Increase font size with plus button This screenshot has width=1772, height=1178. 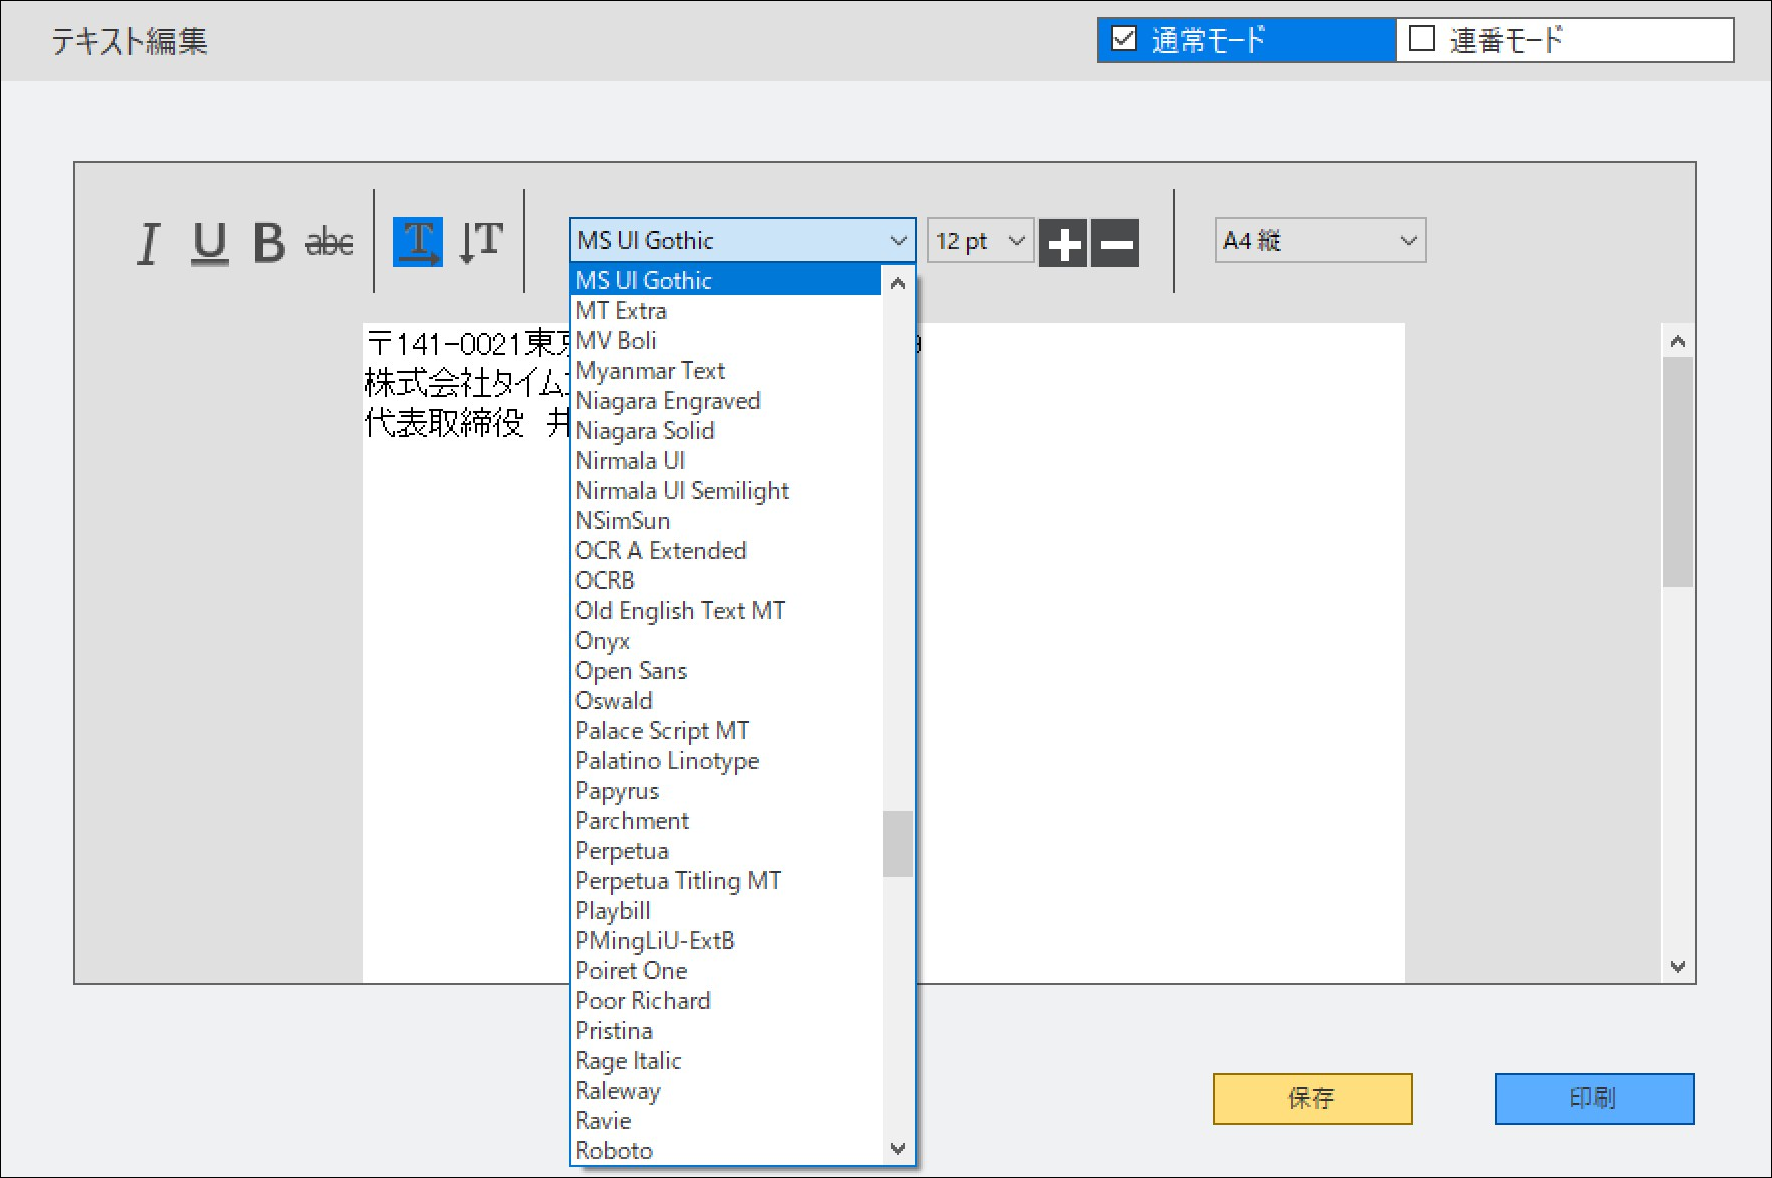point(1063,243)
